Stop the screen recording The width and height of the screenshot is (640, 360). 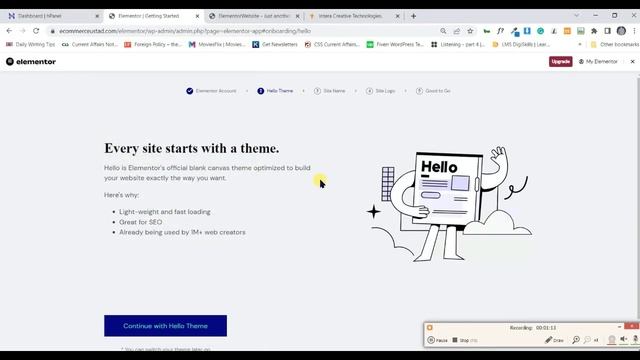[464, 340]
